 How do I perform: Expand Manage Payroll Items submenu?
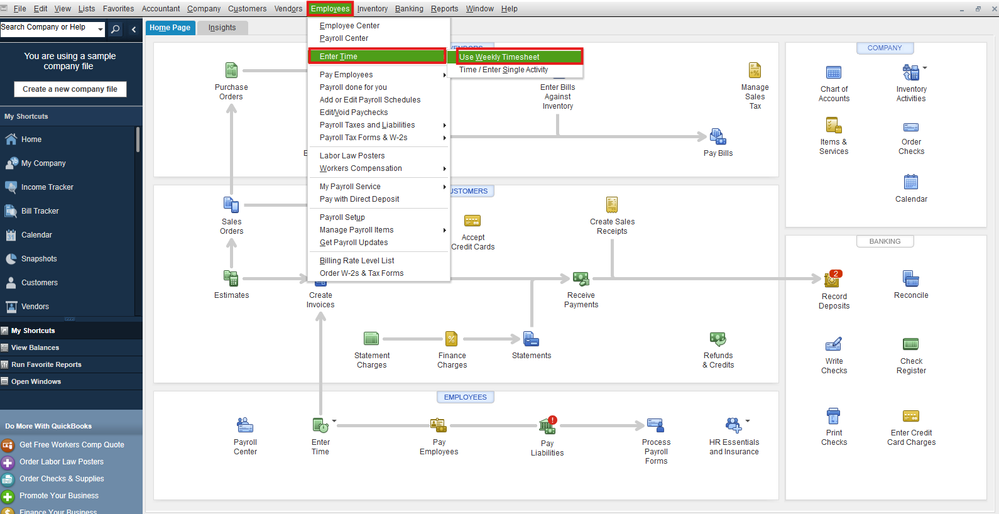445,230
